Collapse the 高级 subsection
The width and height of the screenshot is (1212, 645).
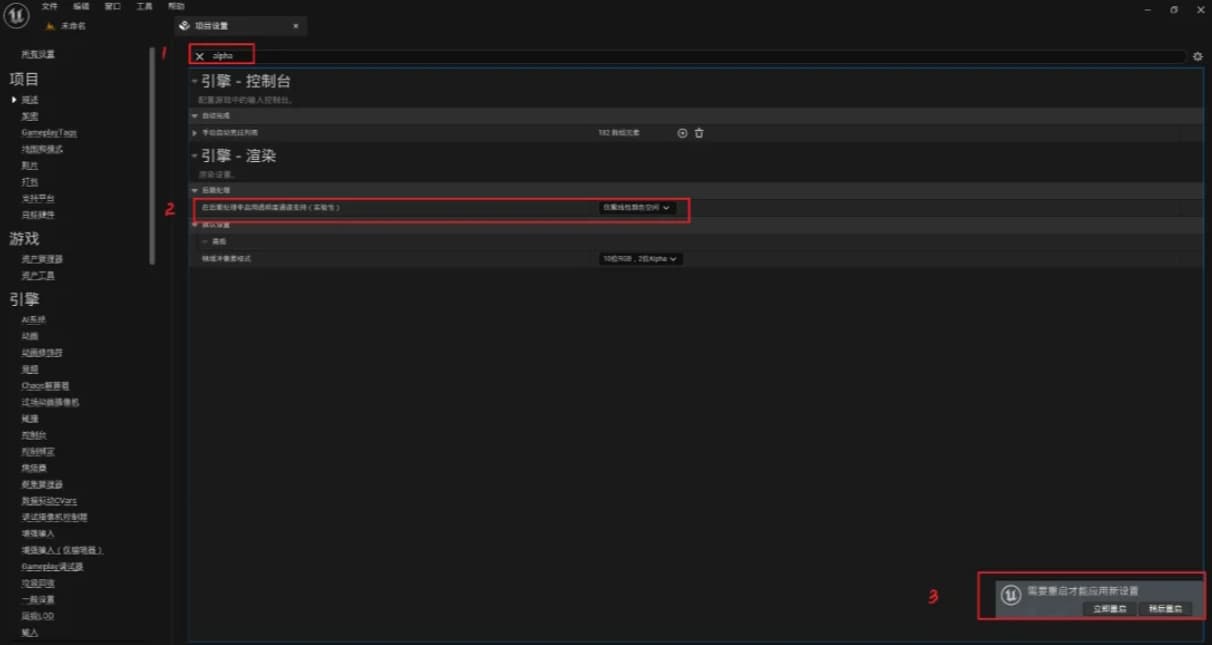(205, 242)
